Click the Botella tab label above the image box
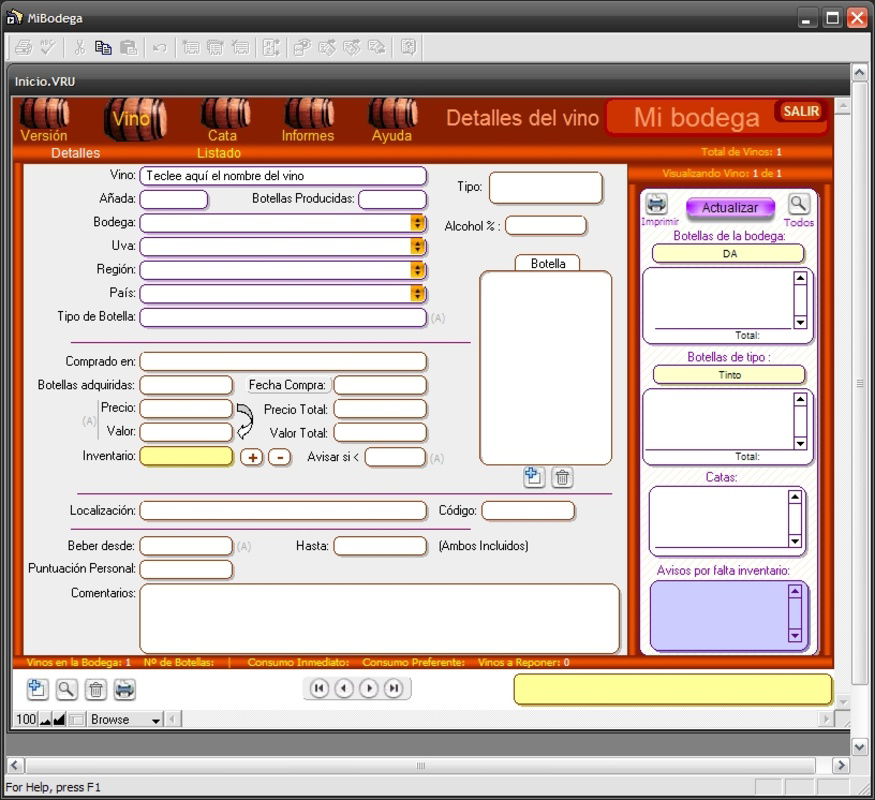Image resolution: width=875 pixels, height=800 pixels. pyautogui.click(x=547, y=263)
